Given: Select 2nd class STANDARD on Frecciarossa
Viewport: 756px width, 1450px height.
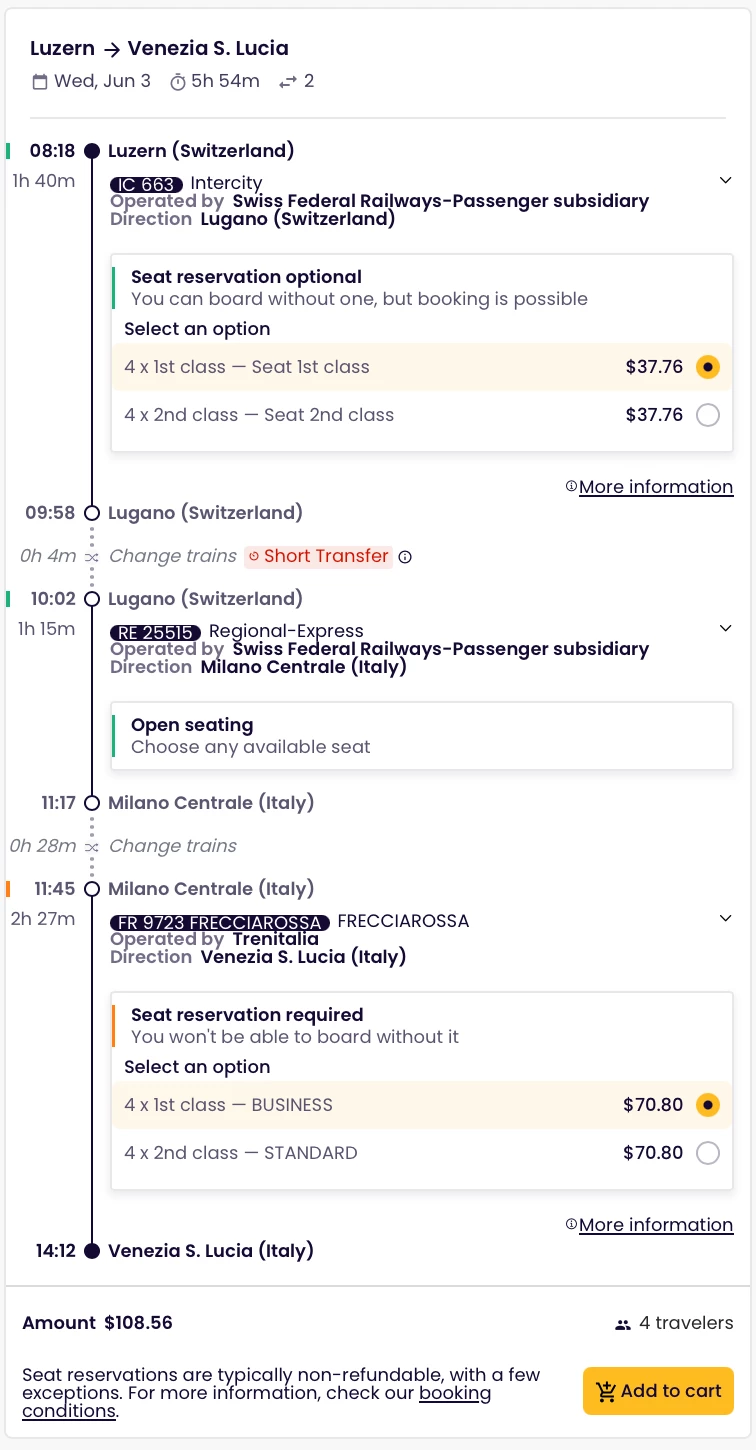Looking at the screenshot, I should [707, 1153].
